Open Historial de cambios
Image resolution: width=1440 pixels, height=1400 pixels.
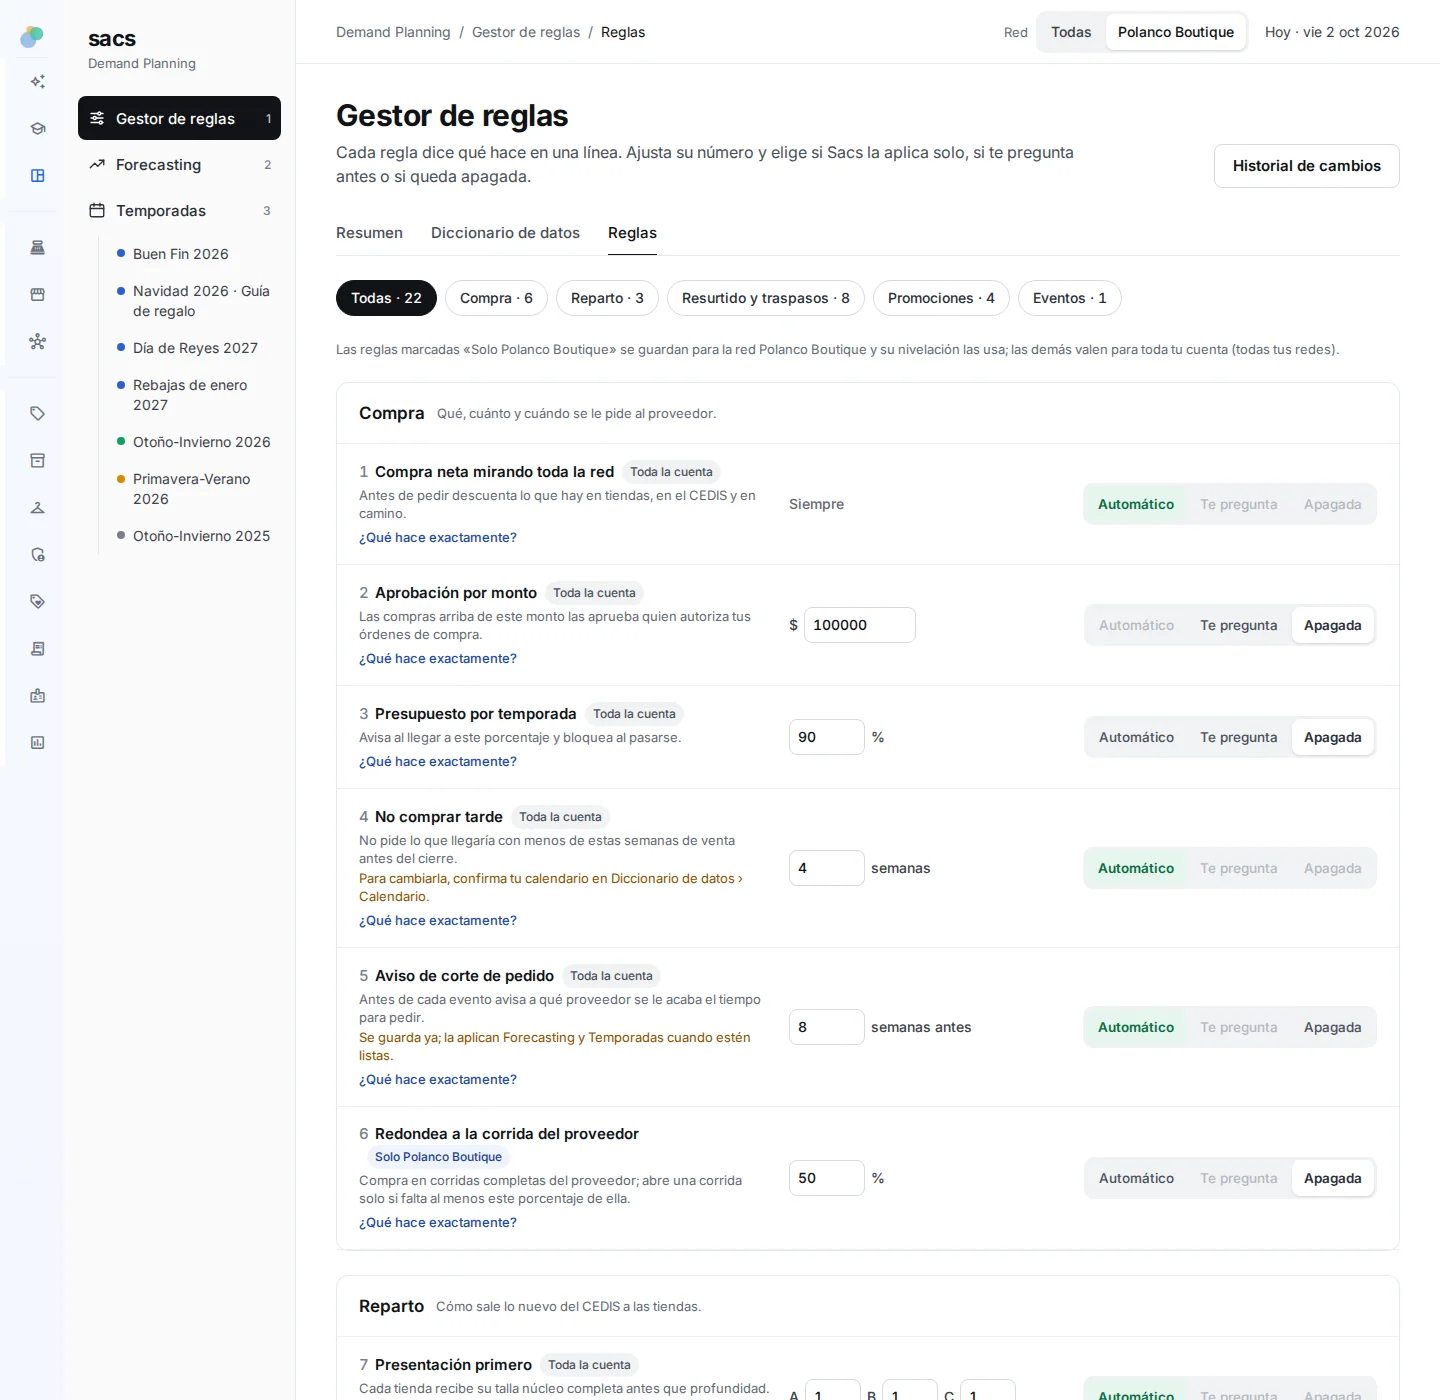[1306, 166]
